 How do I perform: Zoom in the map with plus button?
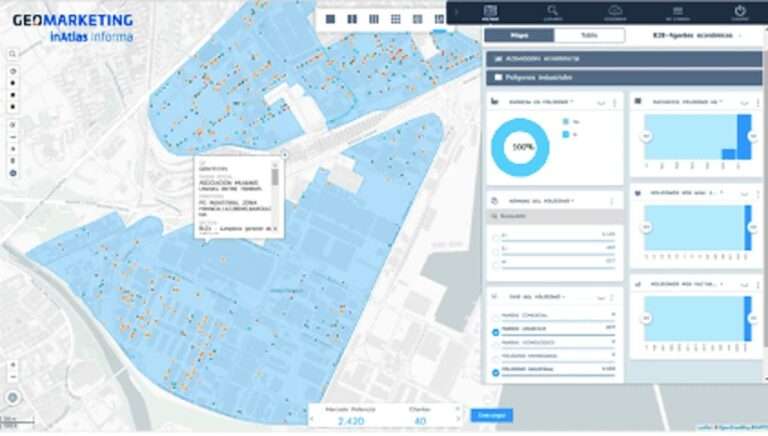[12, 365]
